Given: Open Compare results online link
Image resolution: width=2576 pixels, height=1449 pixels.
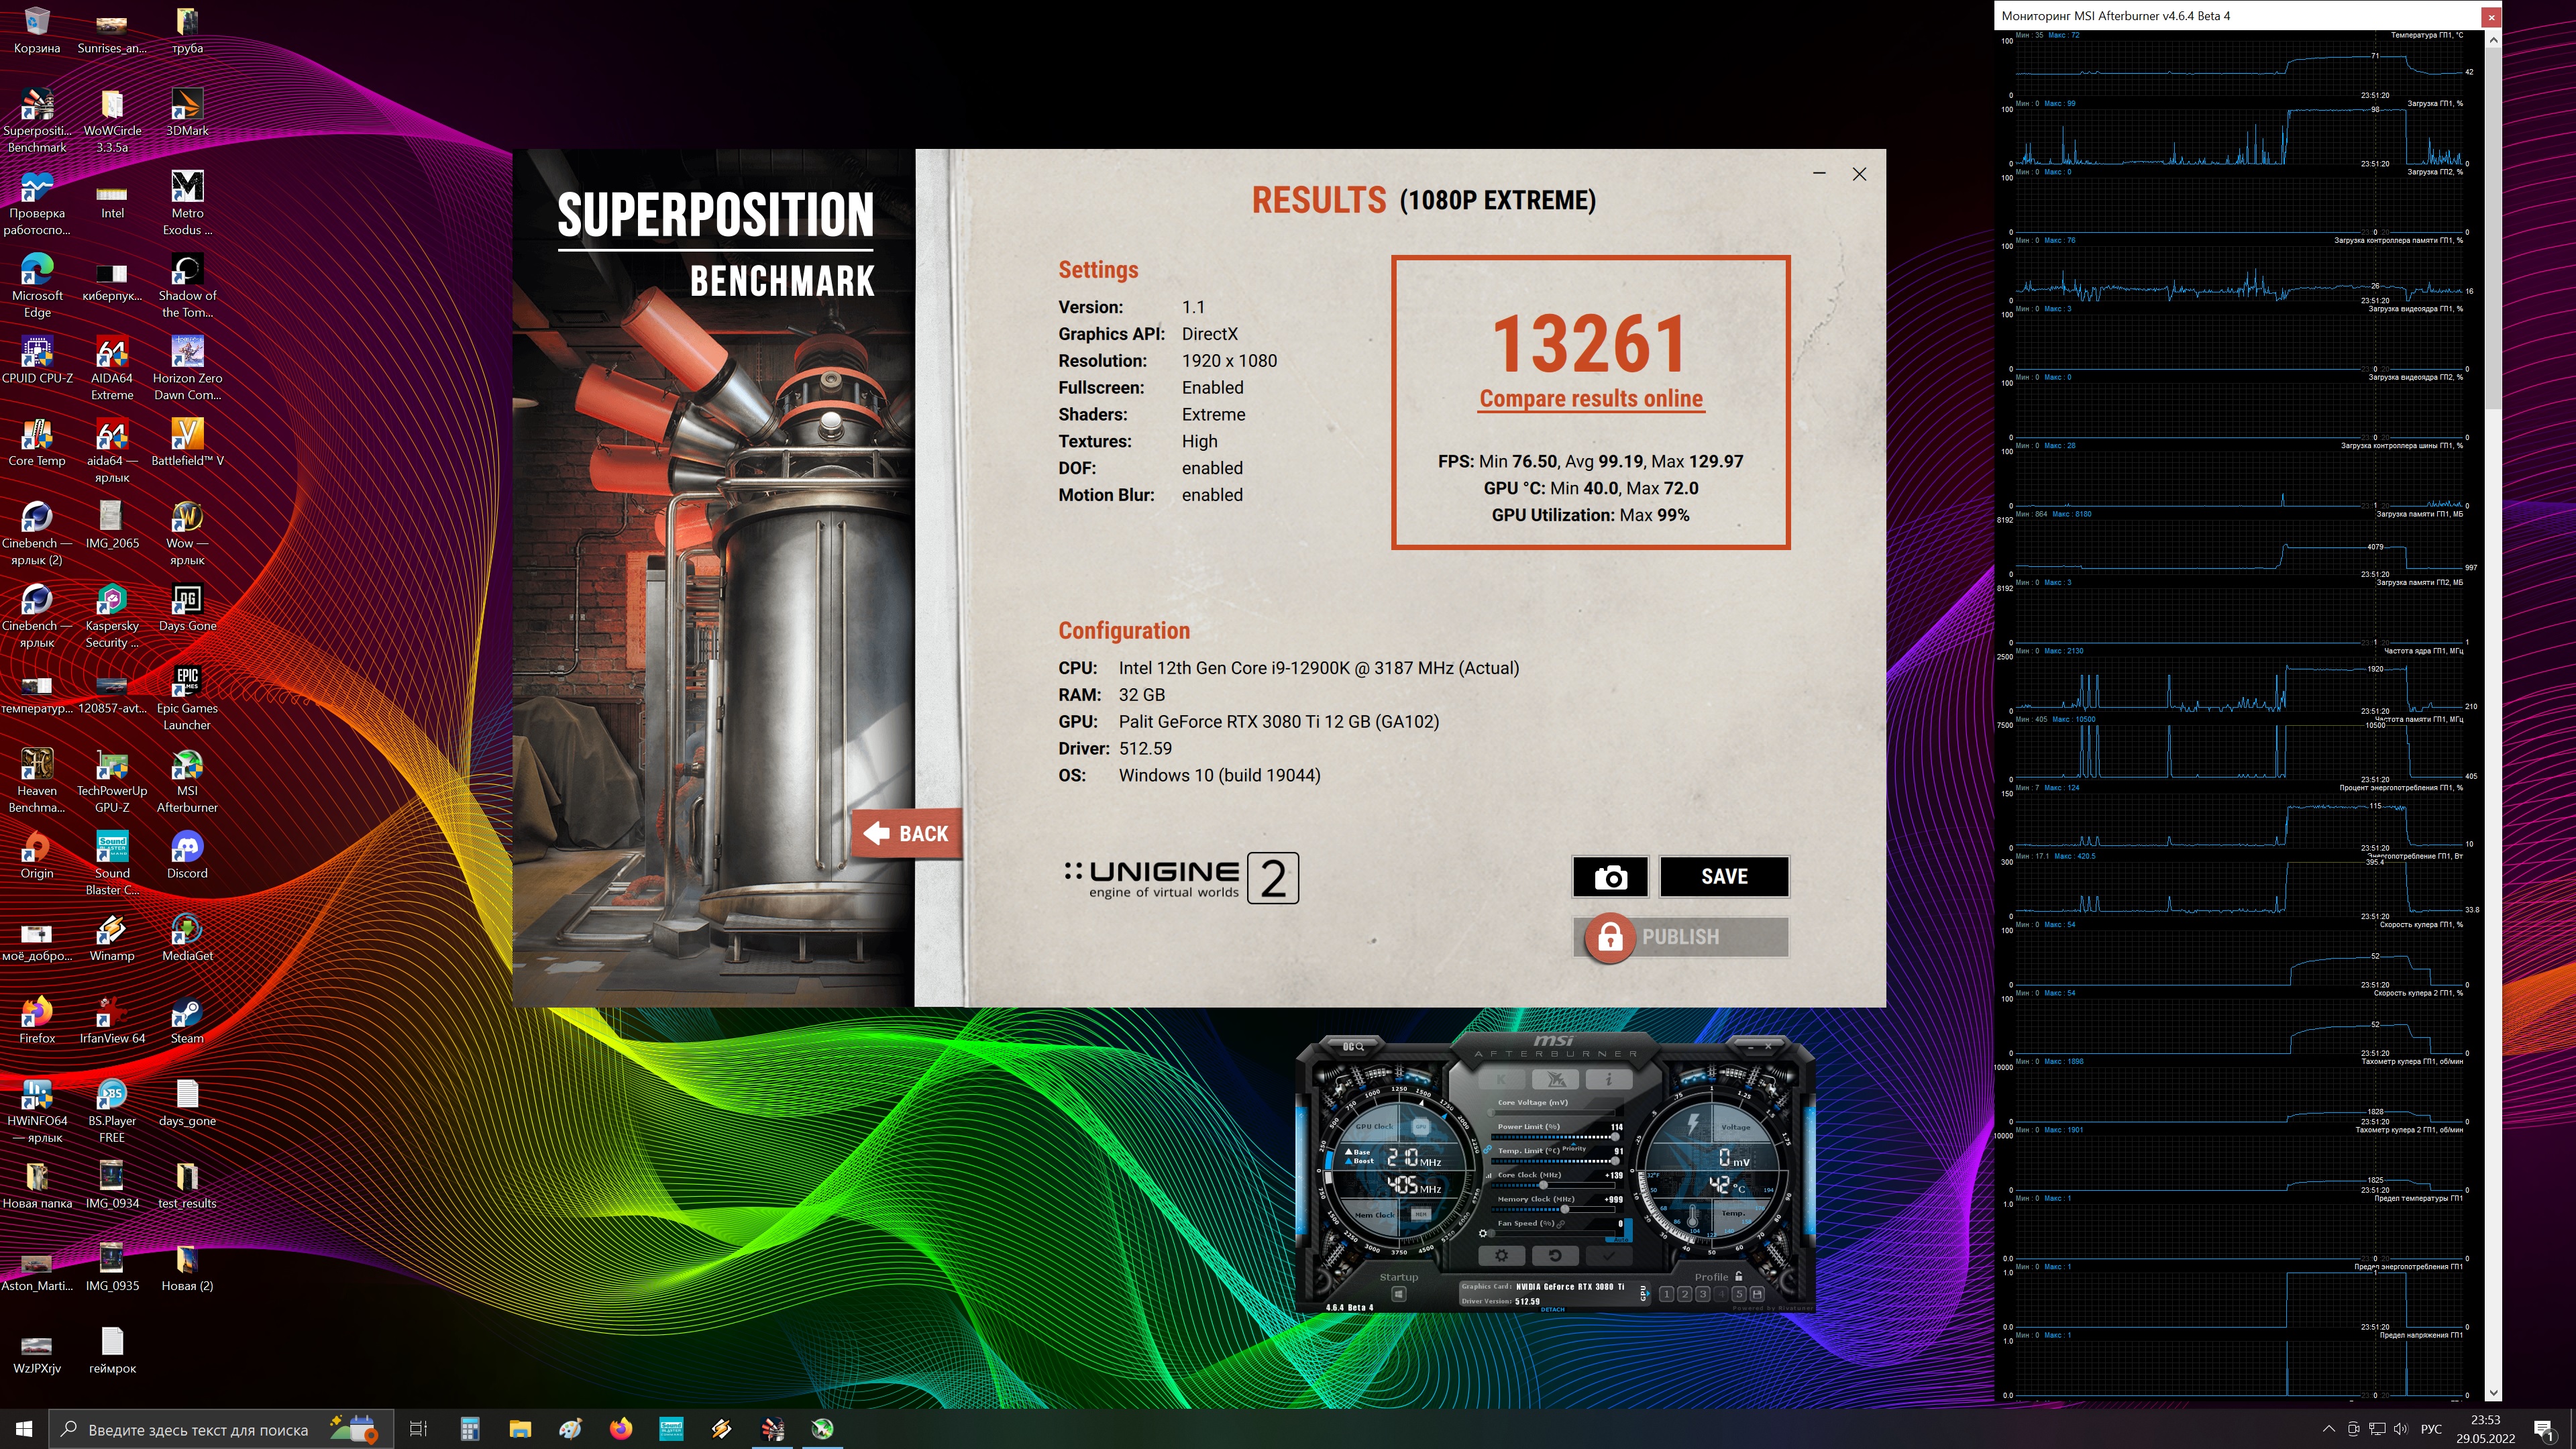Looking at the screenshot, I should (x=1591, y=398).
